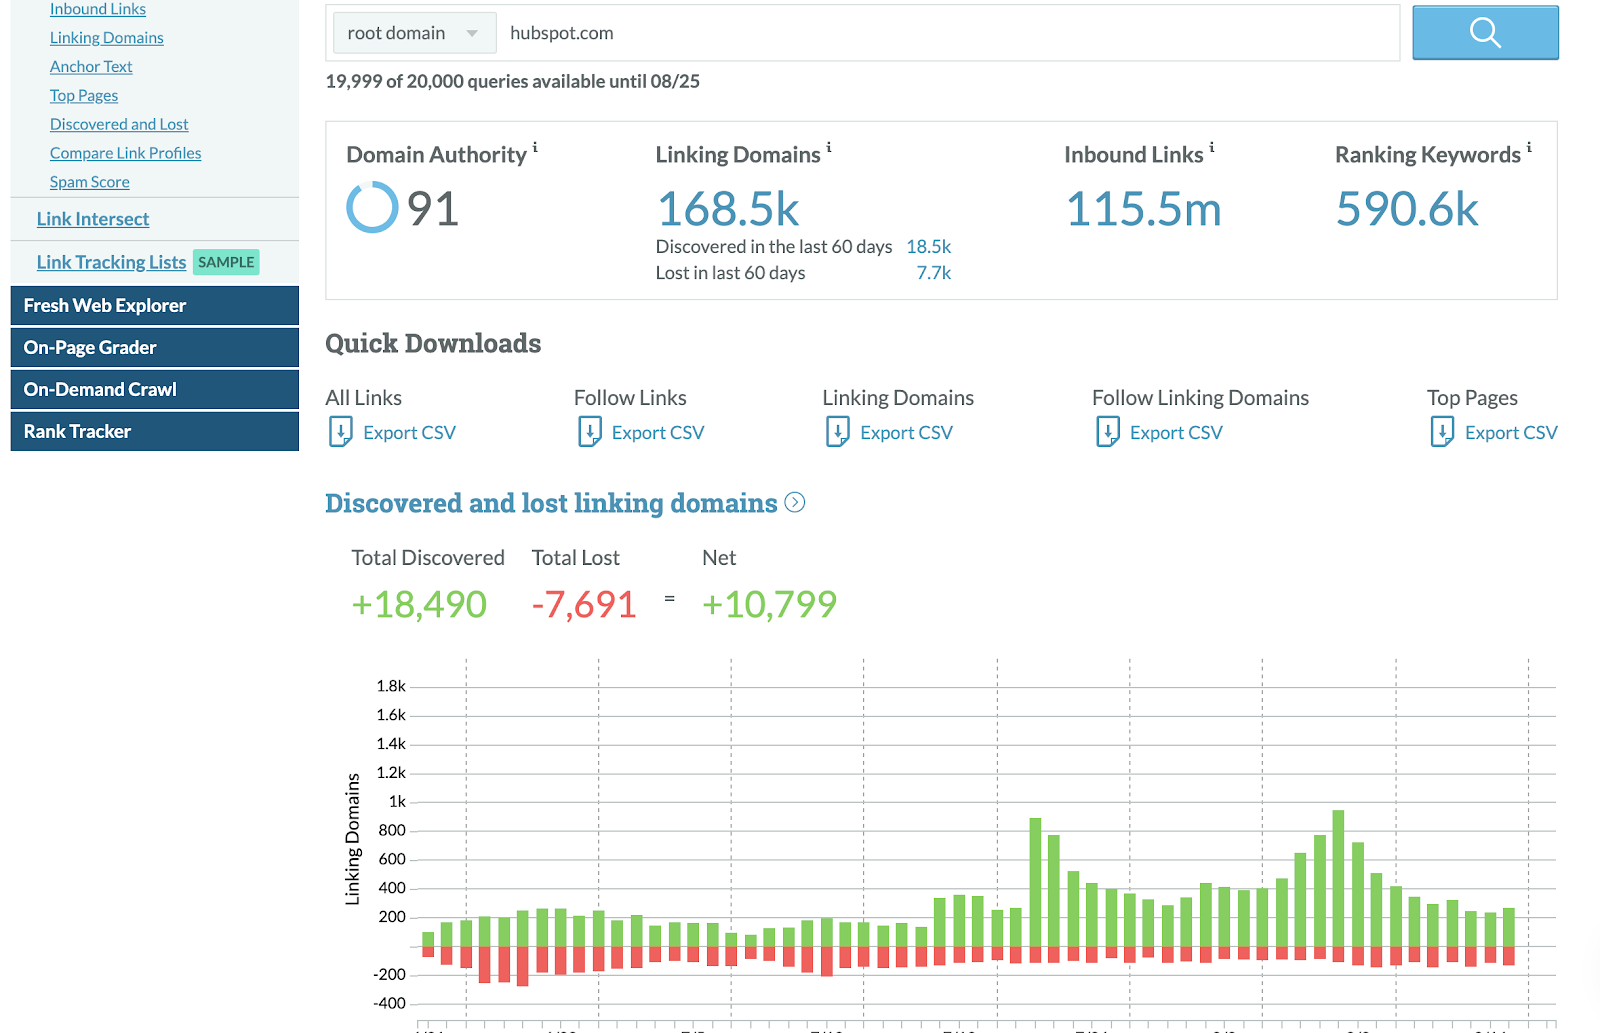Open Inbound Links in sidebar
This screenshot has height=1033, width=1600.
point(98,9)
